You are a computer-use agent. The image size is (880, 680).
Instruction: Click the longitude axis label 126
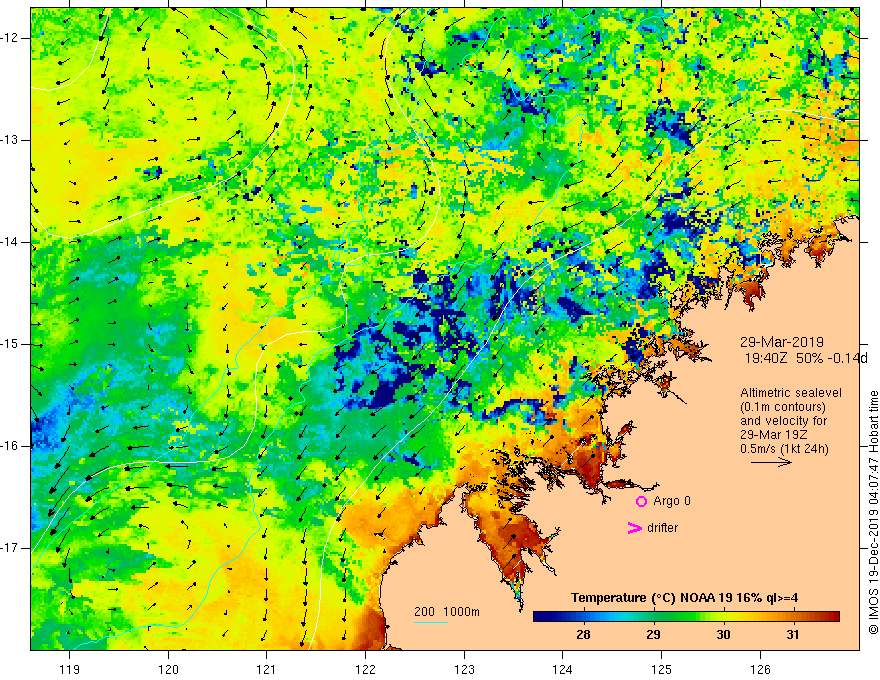[x=760, y=669]
